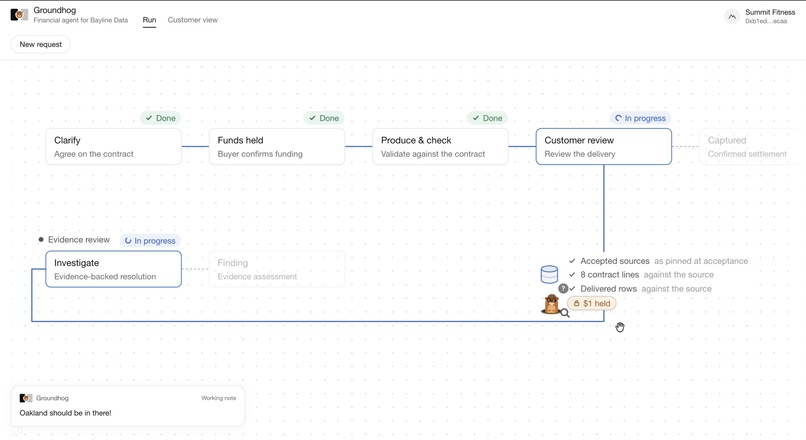806x440 pixels.
Task: Click the Groundhog icon in working note
Action: (x=26, y=398)
